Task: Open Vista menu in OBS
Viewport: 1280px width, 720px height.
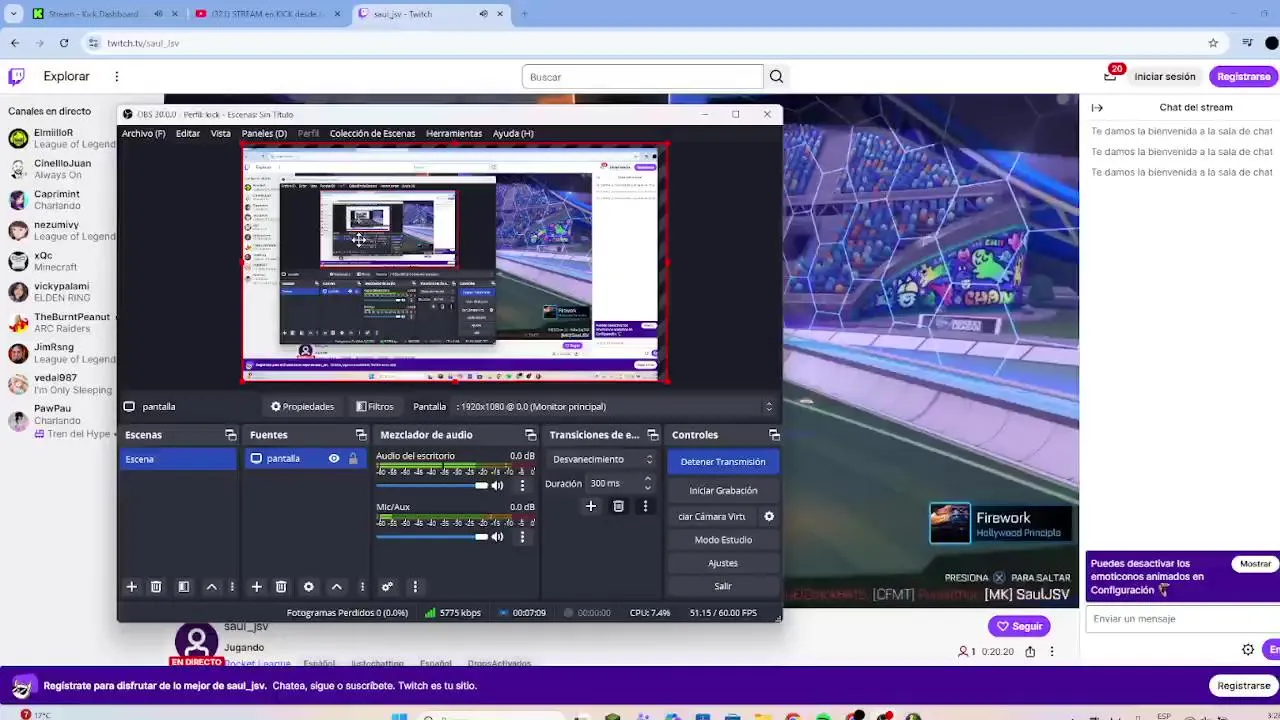Action: point(221,134)
